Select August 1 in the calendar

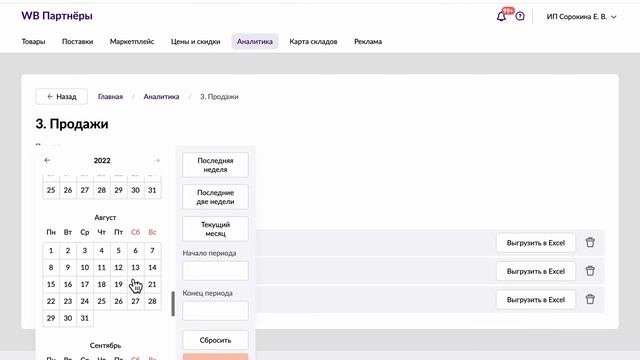click(51, 251)
